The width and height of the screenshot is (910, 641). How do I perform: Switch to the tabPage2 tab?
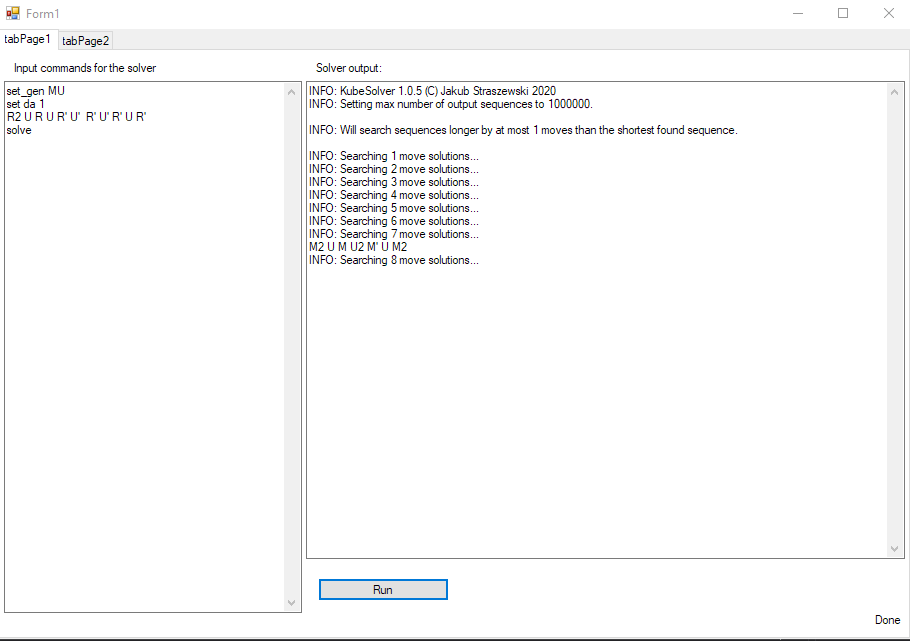click(85, 41)
